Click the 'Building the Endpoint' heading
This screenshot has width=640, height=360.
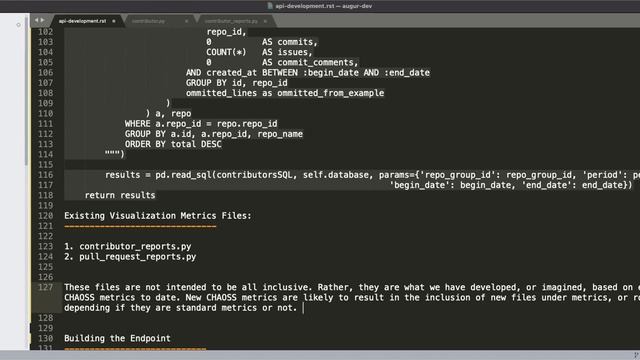click(x=118, y=338)
